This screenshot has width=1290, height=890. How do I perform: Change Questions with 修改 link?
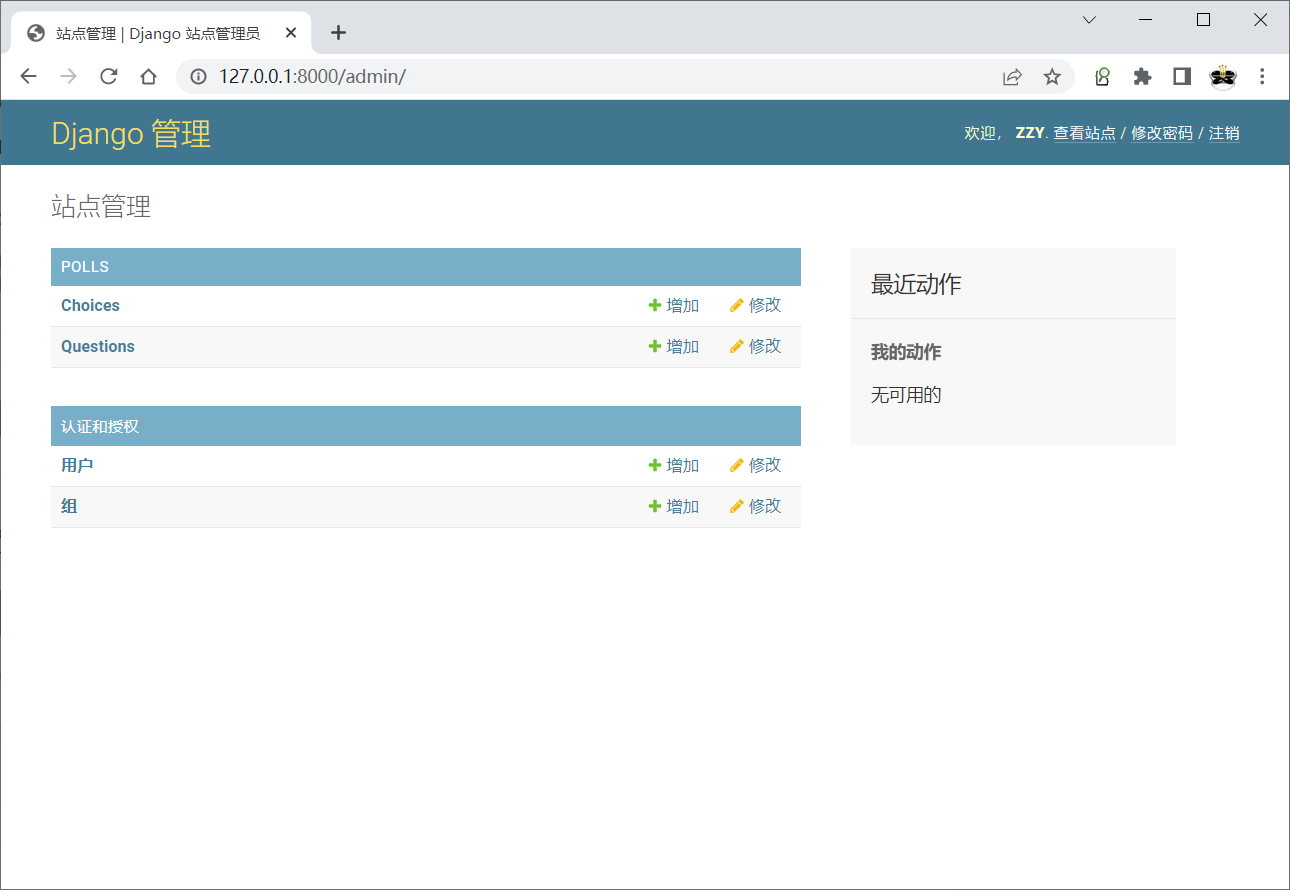click(756, 347)
